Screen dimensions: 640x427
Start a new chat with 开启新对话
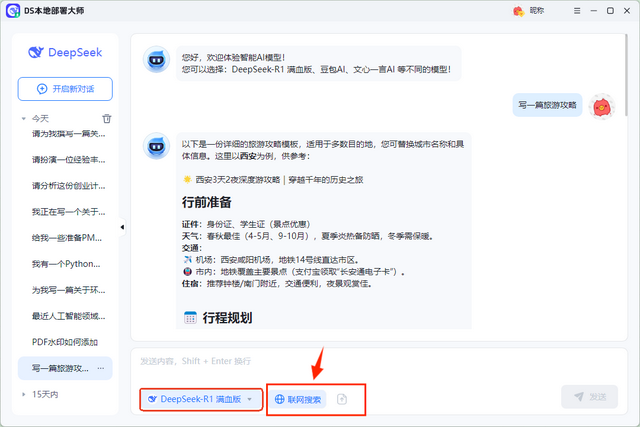[x=65, y=89]
